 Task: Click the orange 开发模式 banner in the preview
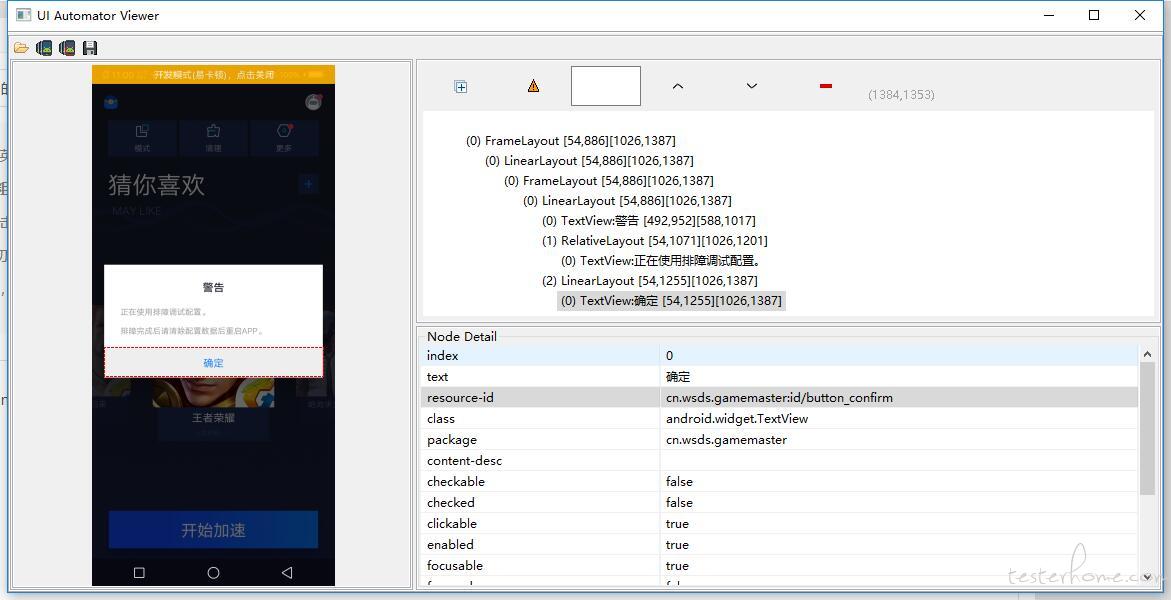point(214,75)
